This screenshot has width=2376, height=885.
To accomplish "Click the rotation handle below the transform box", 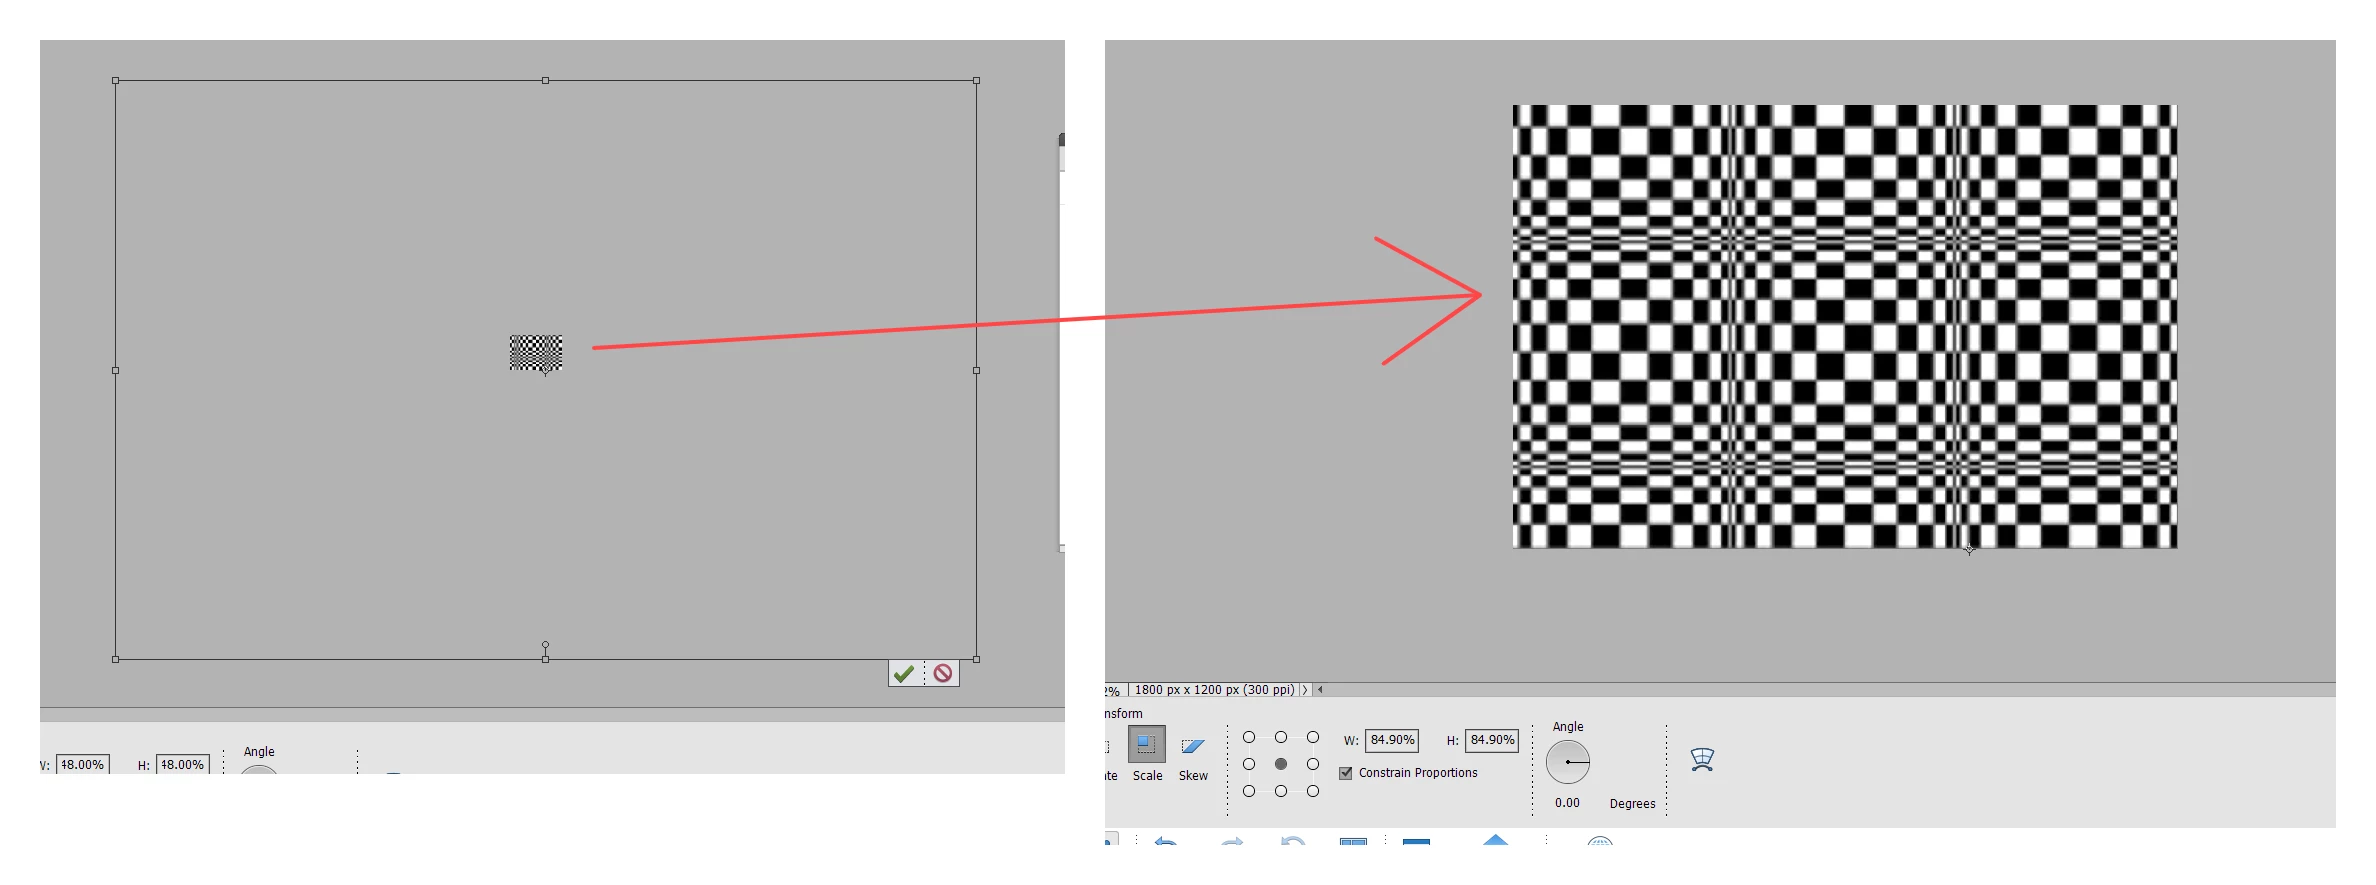I will (545, 645).
